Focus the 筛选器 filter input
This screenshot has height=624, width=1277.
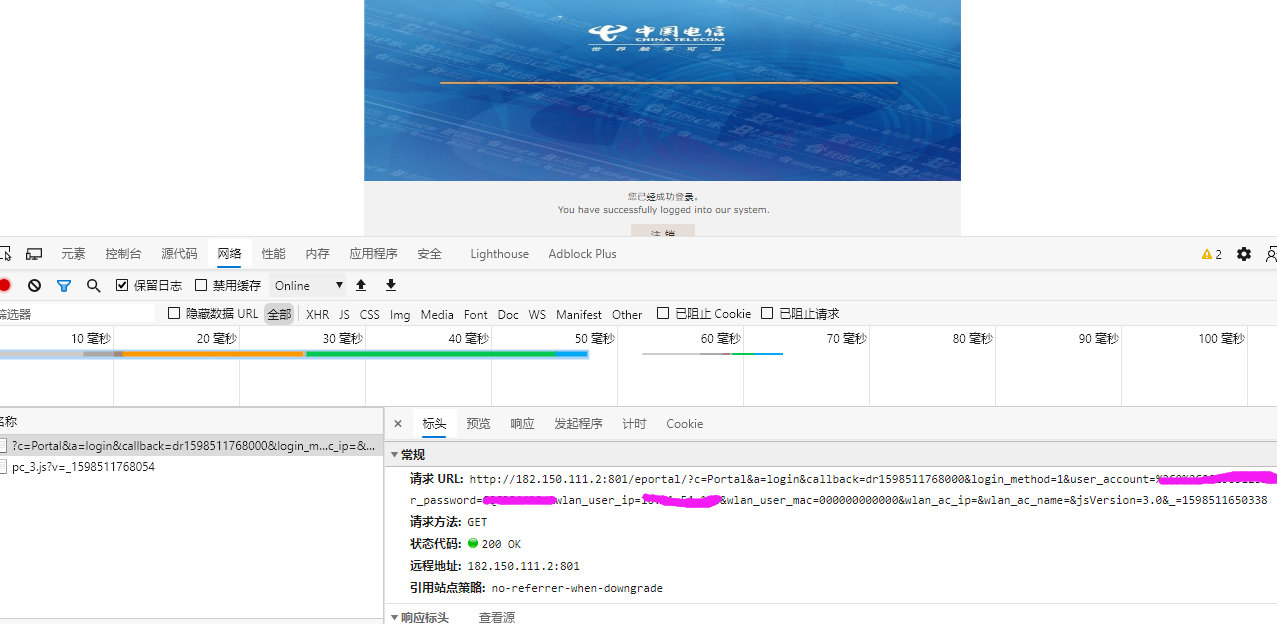click(x=78, y=314)
